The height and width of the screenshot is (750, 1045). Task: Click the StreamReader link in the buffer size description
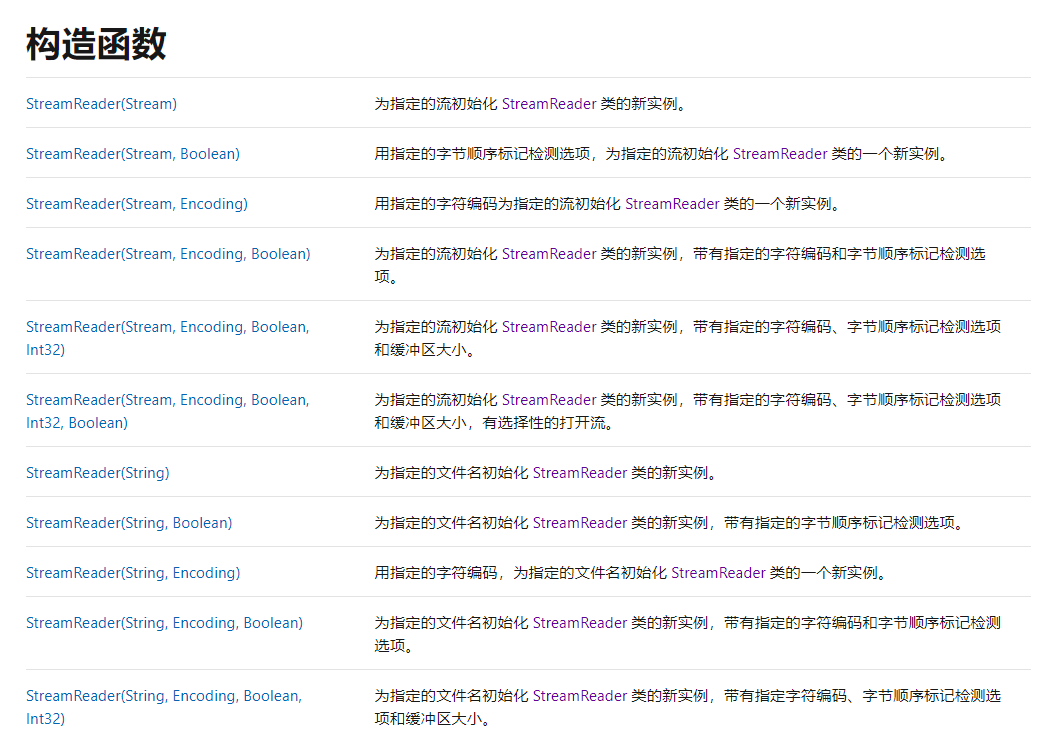pos(548,326)
